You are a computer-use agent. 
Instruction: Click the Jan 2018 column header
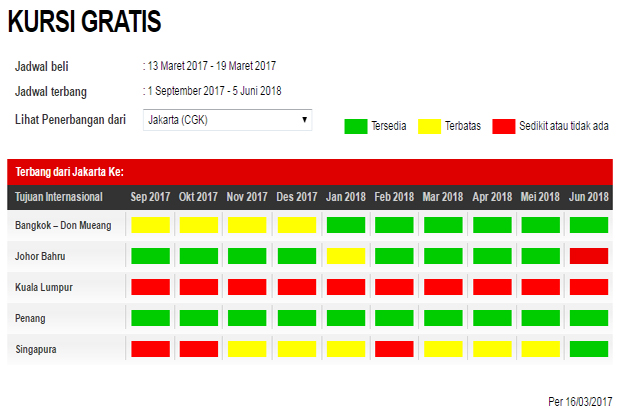pos(346,197)
